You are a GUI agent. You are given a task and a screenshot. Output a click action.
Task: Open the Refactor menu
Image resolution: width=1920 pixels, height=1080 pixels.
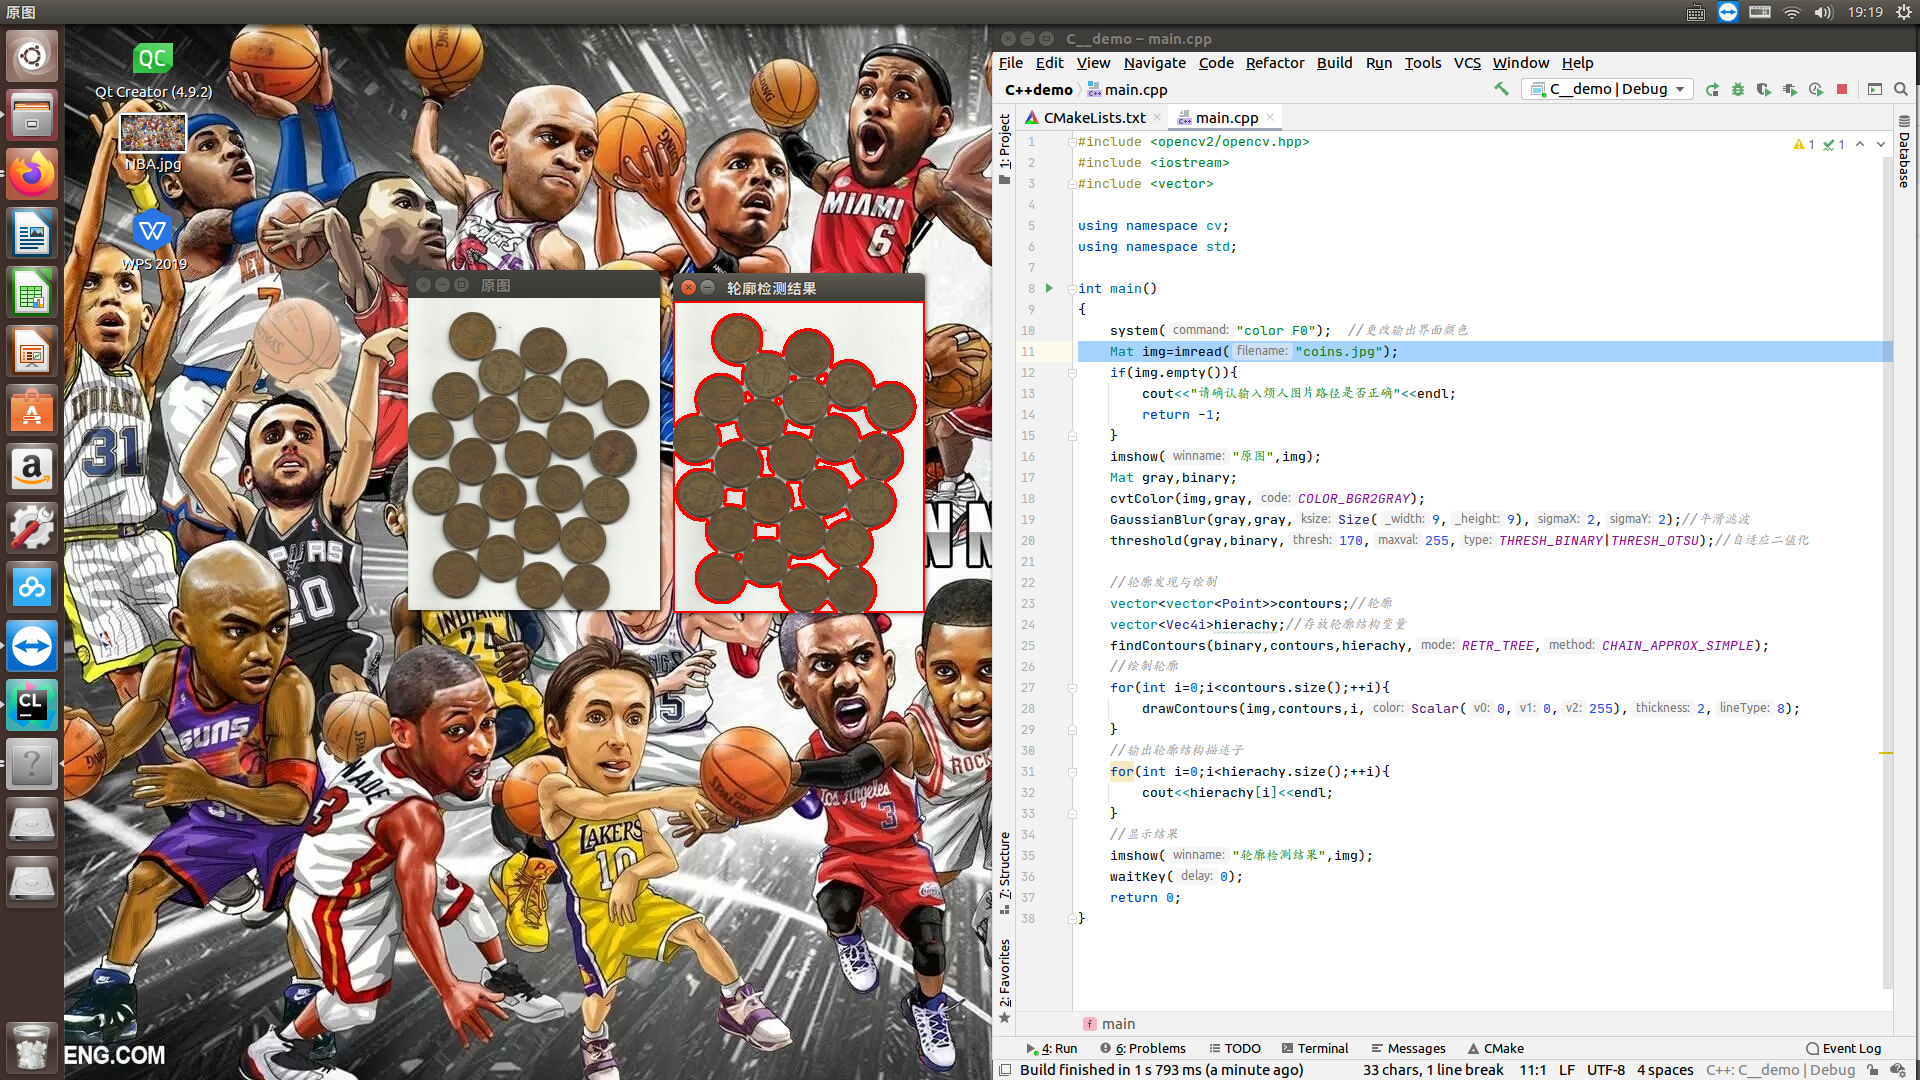pos(1274,63)
